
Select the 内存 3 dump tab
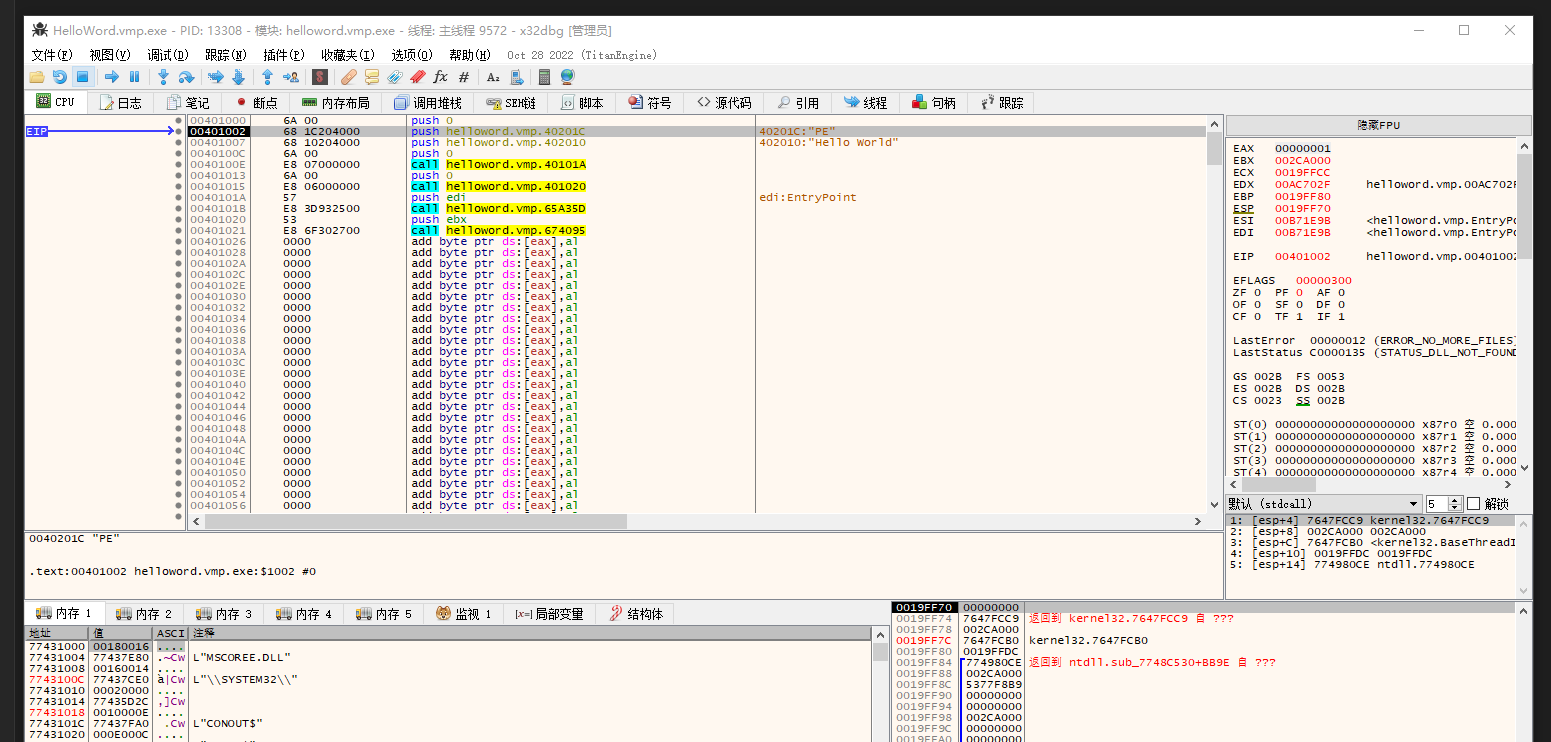coord(224,613)
